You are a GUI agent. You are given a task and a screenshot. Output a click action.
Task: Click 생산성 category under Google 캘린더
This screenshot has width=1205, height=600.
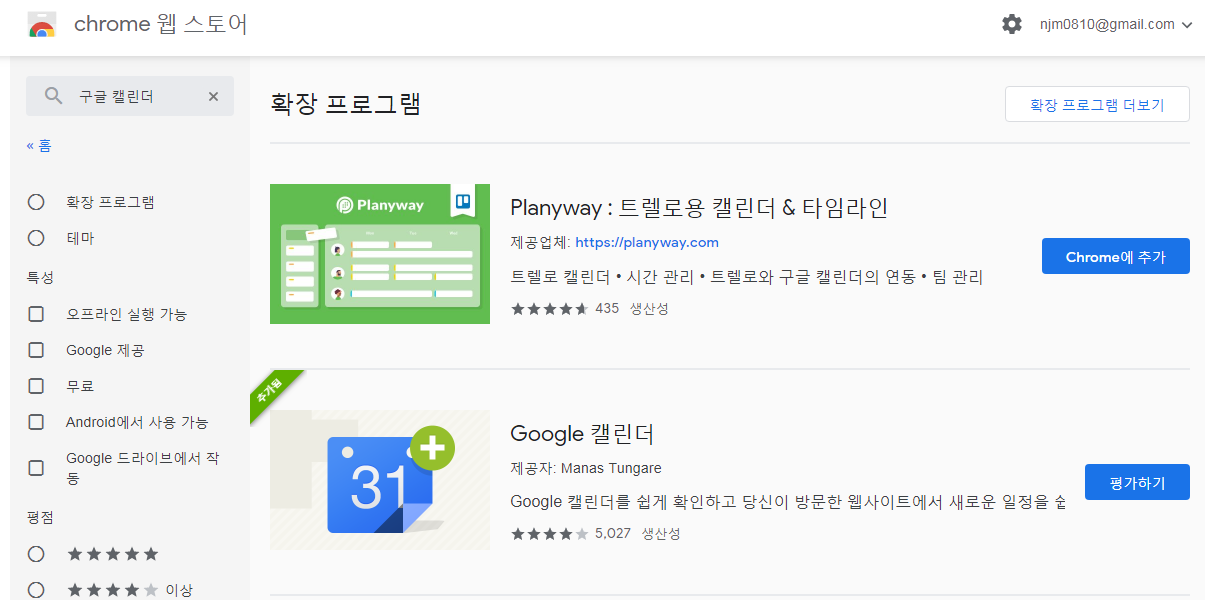point(661,533)
